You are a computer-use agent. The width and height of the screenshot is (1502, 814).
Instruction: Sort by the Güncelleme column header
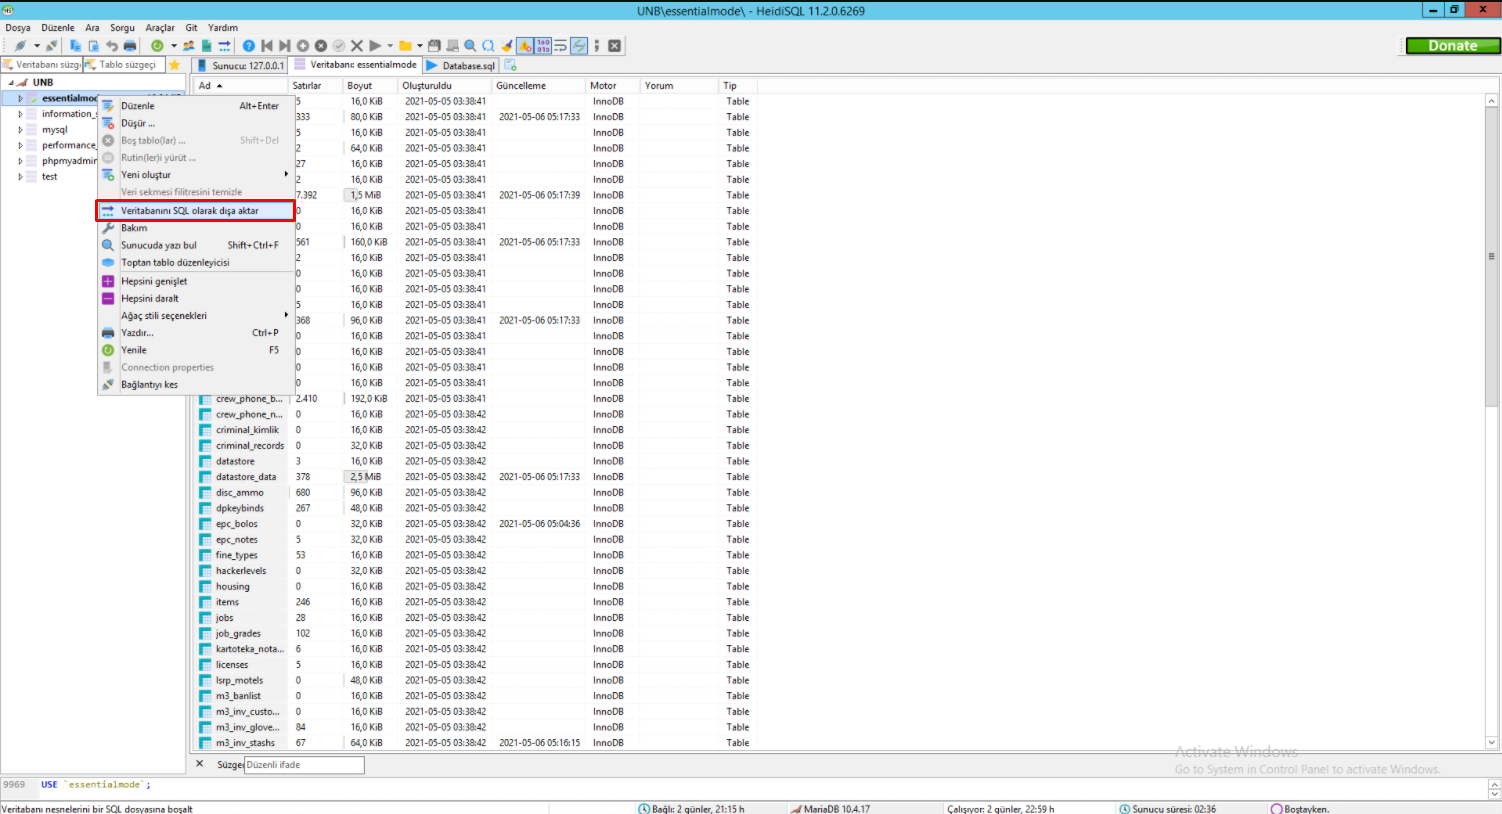coord(540,86)
